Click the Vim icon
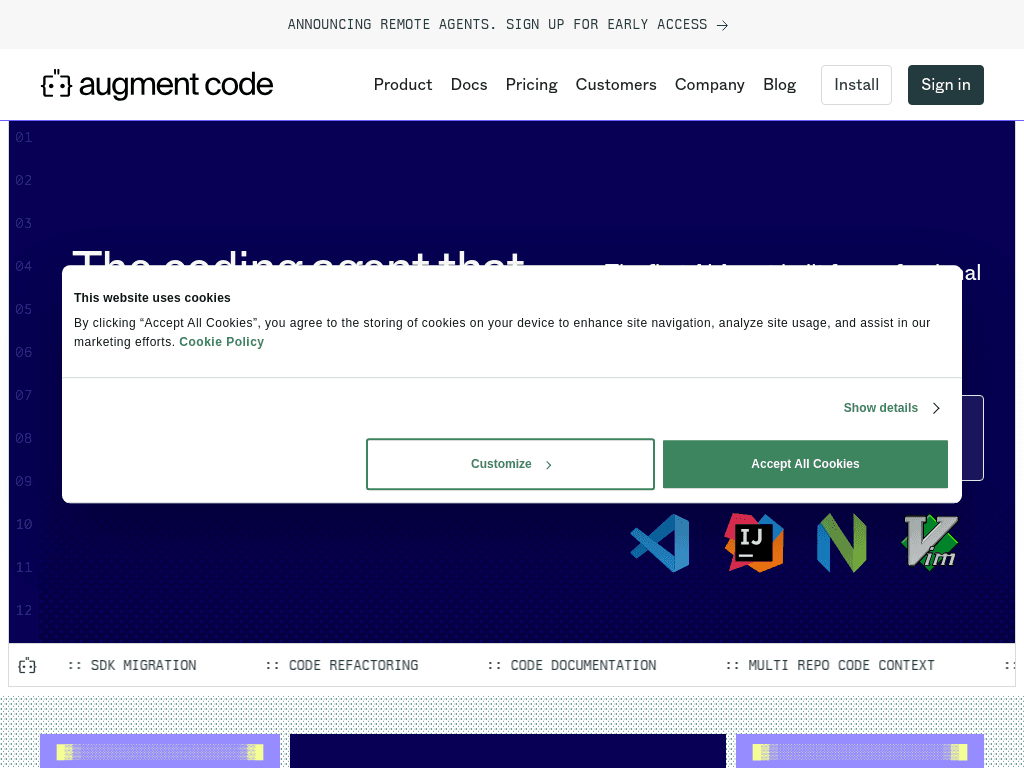 [929, 543]
